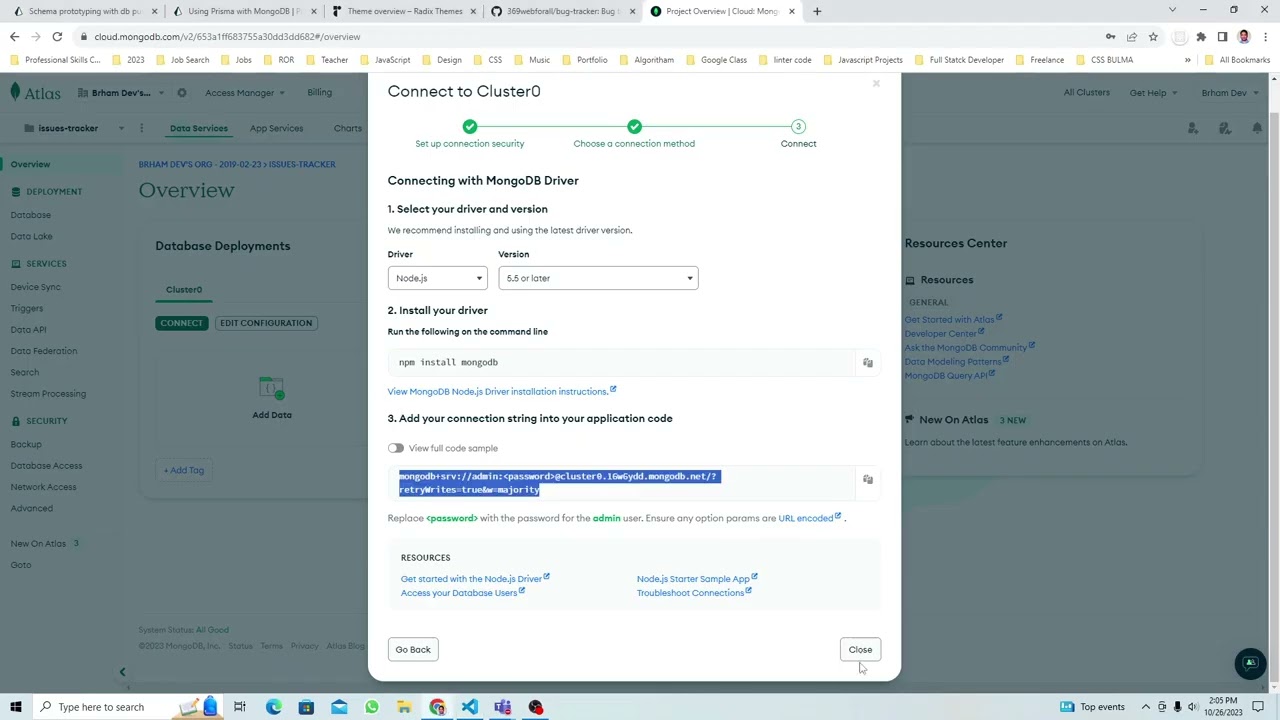Launch Visual Studio Code from taskbar

pyautogui.click(x=470, y=707)
